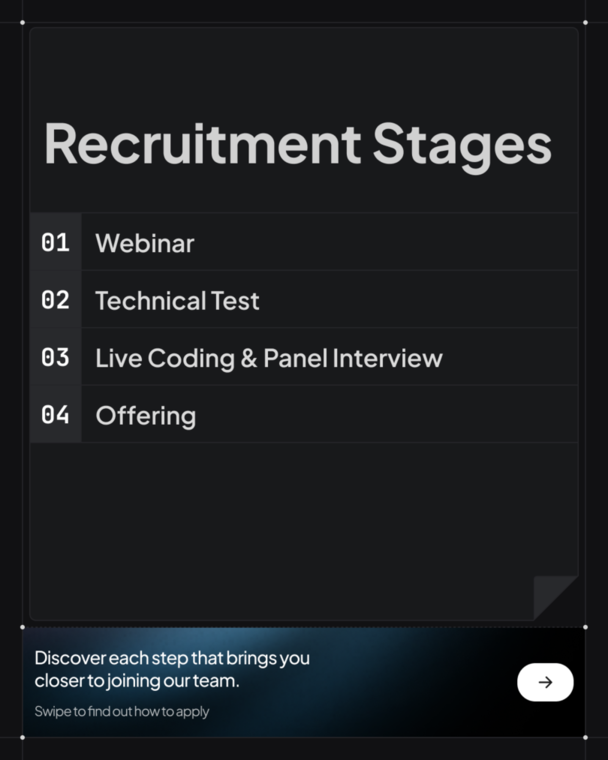
Task: Choose Live Coding & Panel Interview text
Action: tap(268, 358)
